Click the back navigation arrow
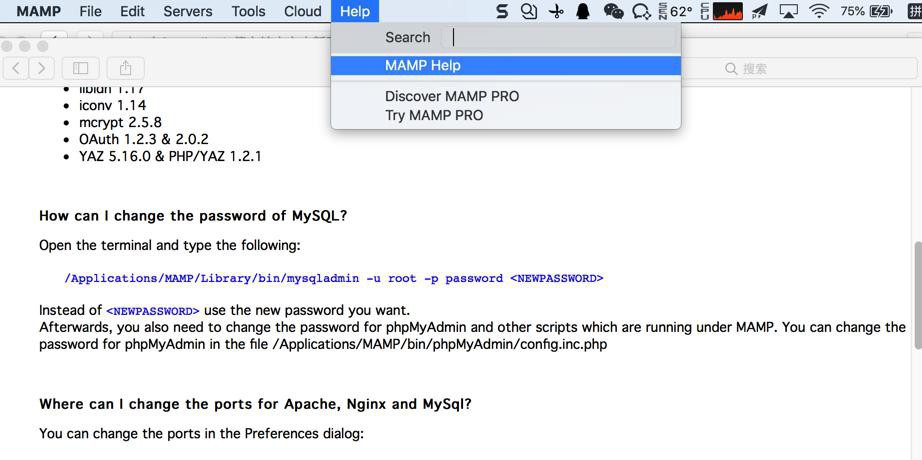The height and width of the screenshot is (460, 922). click(x=17, y=68)
